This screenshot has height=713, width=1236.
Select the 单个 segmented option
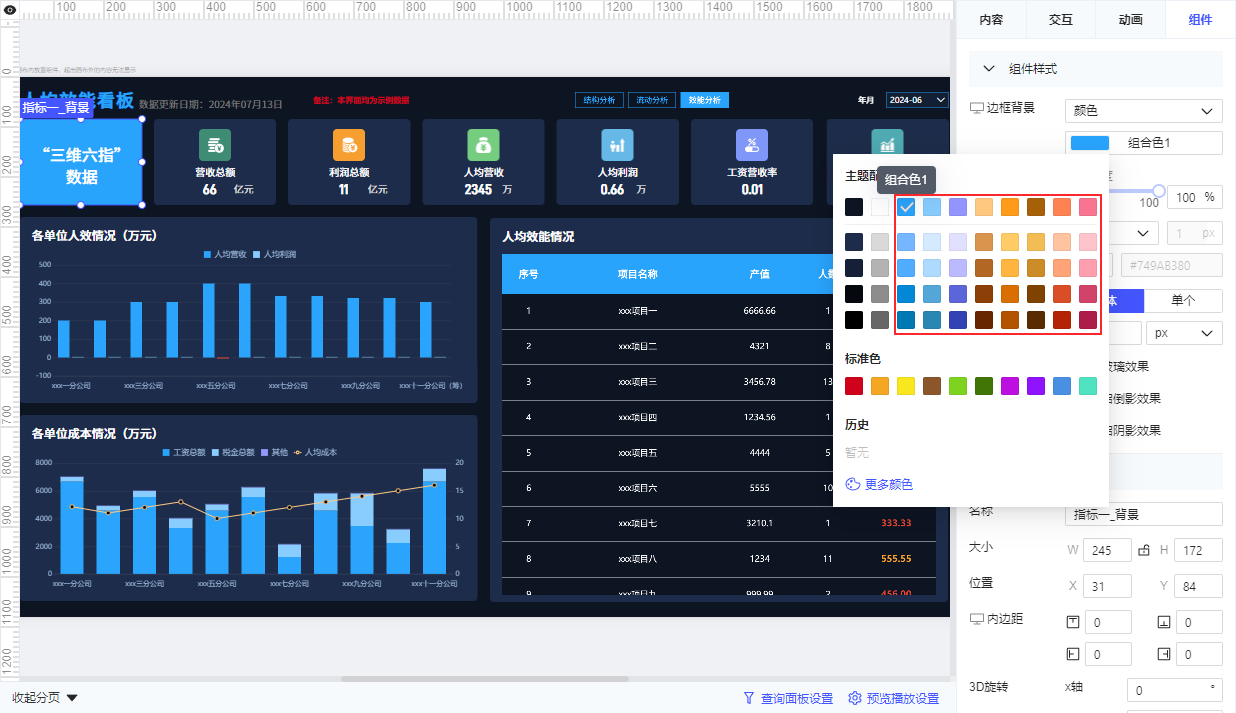[1183, 301]
